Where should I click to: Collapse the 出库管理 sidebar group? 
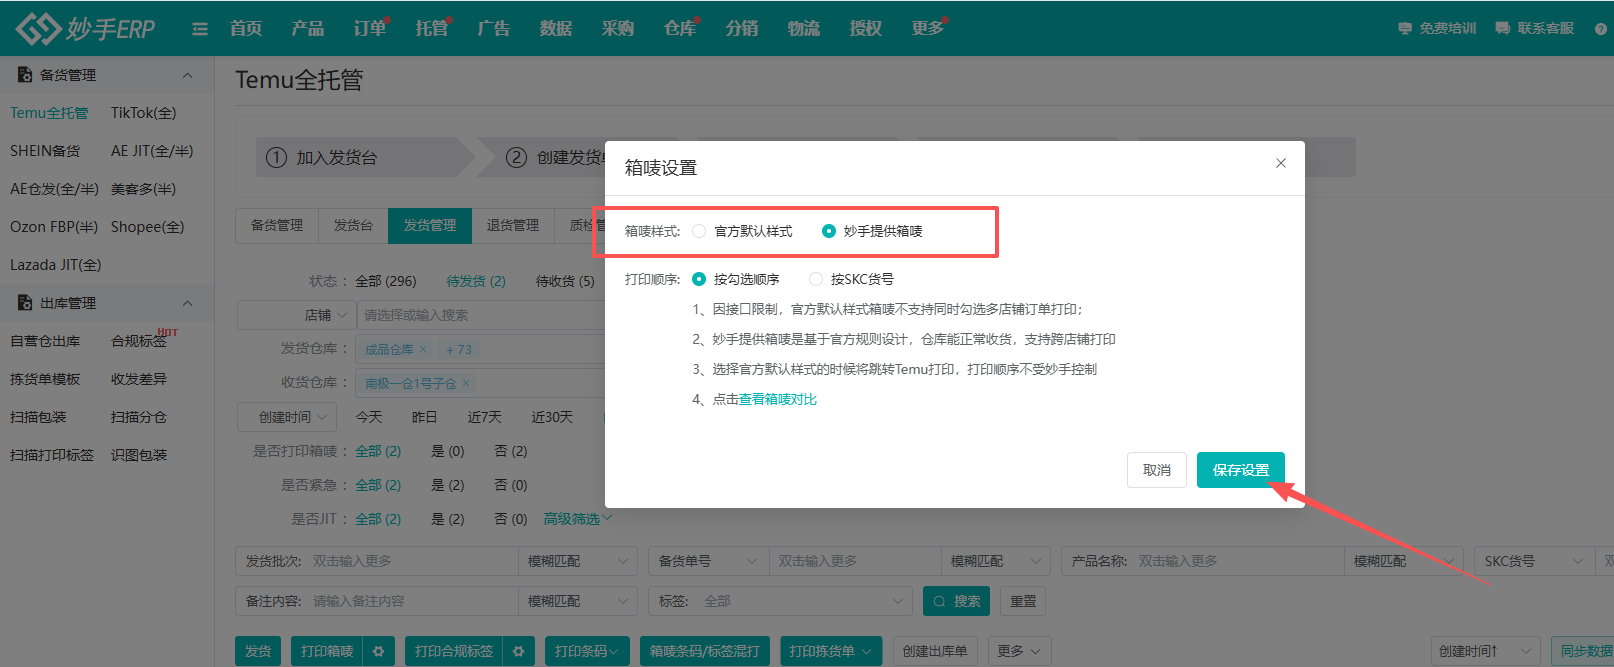click(x=187, y=303)
